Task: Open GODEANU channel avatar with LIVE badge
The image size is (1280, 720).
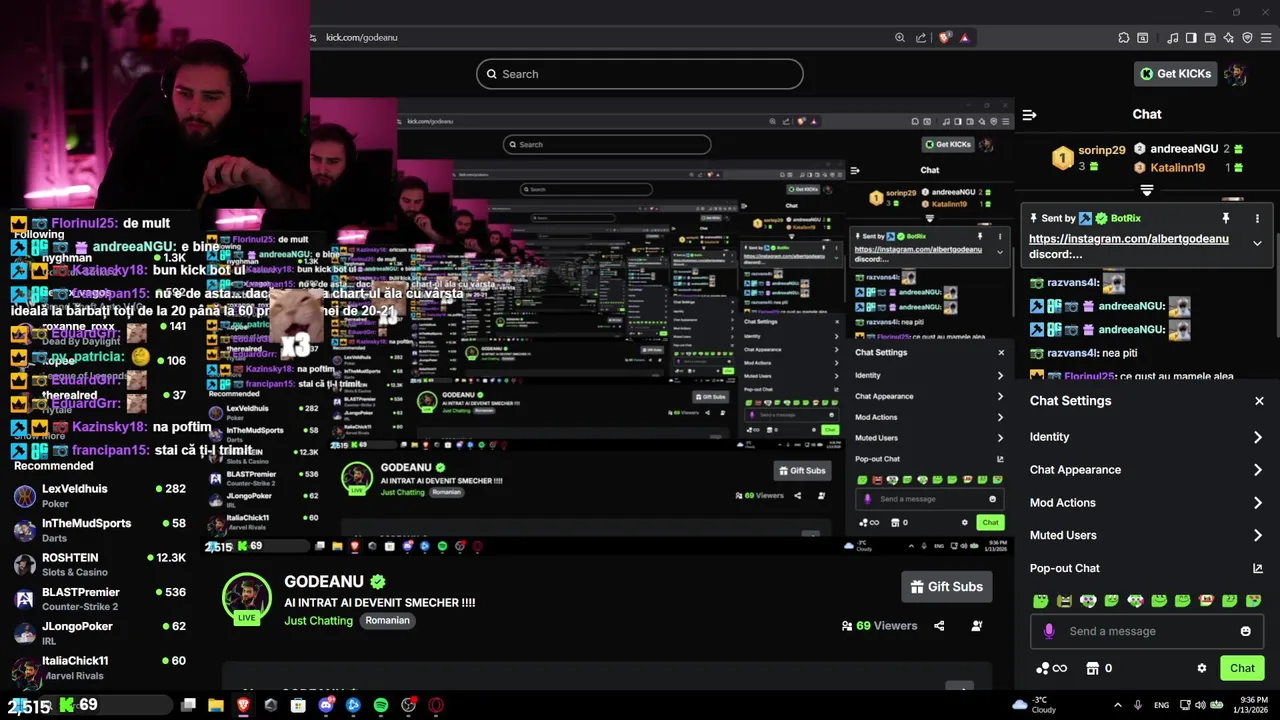Action: tap(247, 599)
